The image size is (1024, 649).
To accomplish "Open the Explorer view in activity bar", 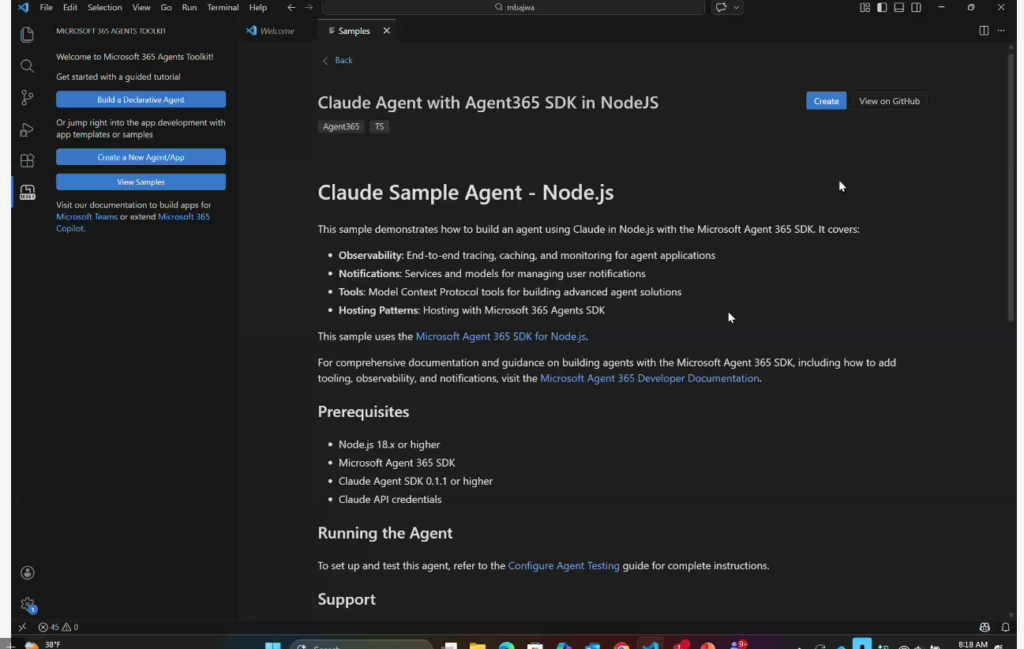I will [27, 35].
